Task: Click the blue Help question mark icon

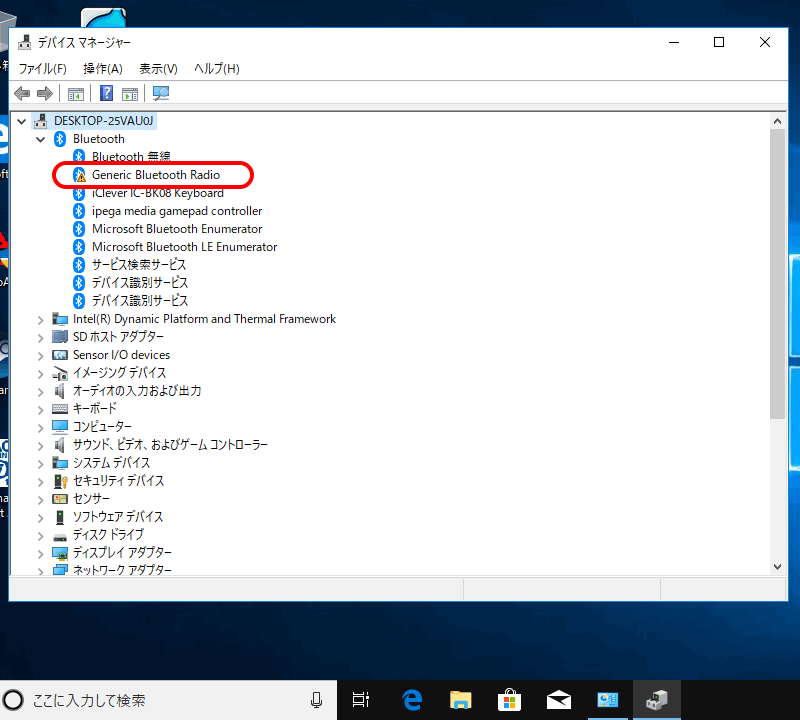Action: click(106, 94)
